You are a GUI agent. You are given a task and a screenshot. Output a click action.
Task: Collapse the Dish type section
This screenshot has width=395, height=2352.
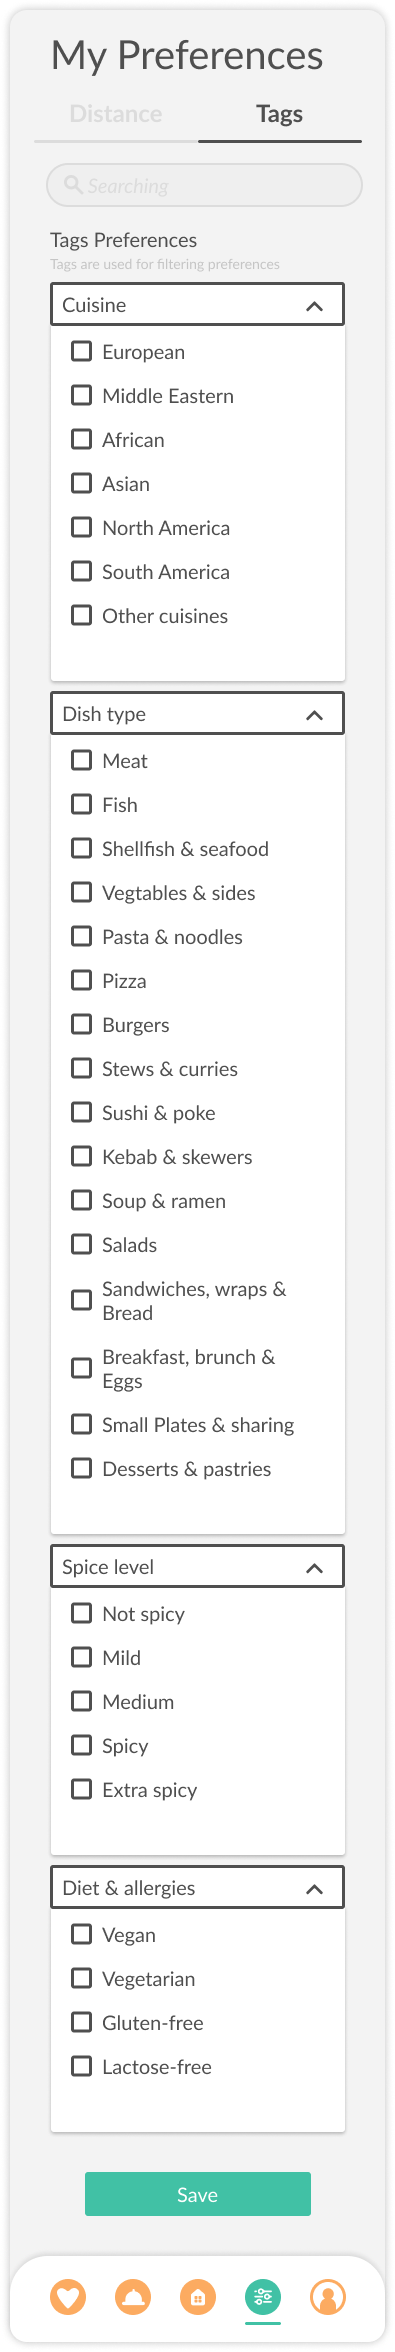tap(314, 715)
